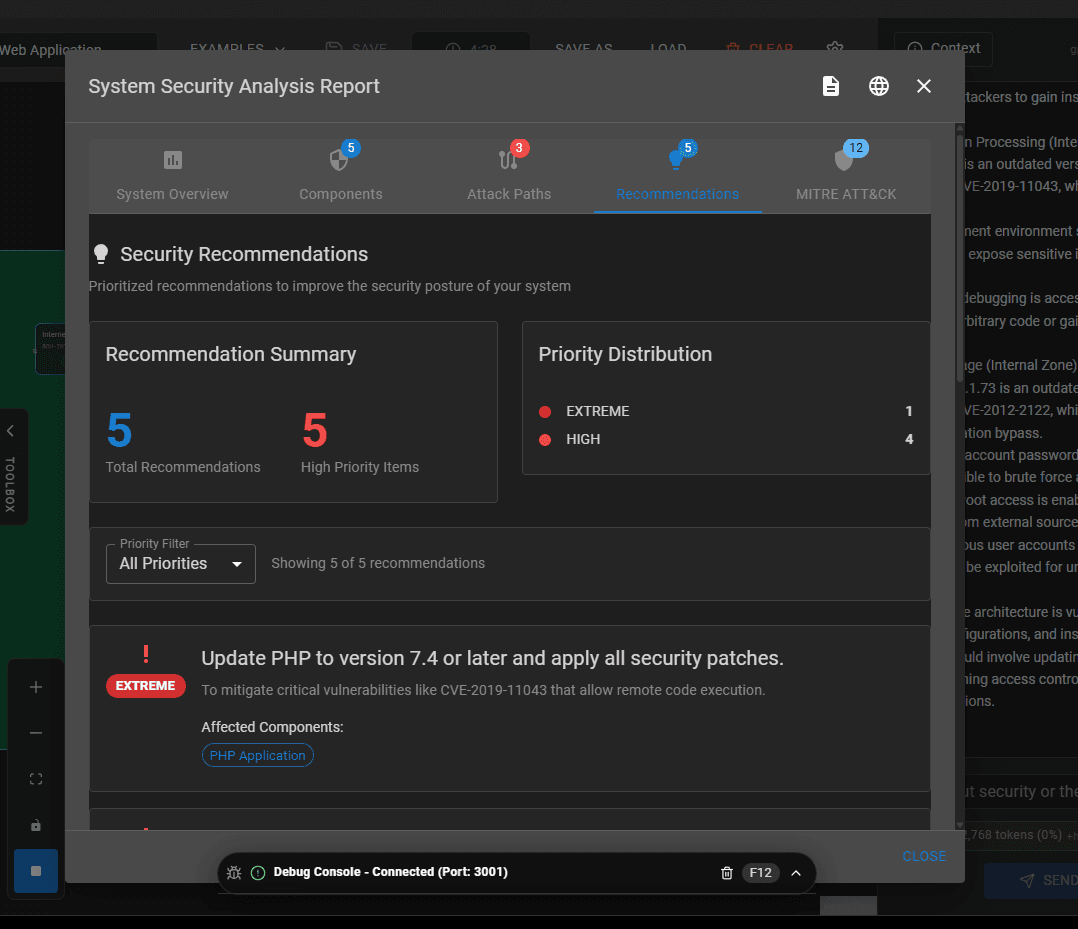Viewport: 1078px width, 929px height.
Task: Click the green connection status icon
Action: point(258,873)
